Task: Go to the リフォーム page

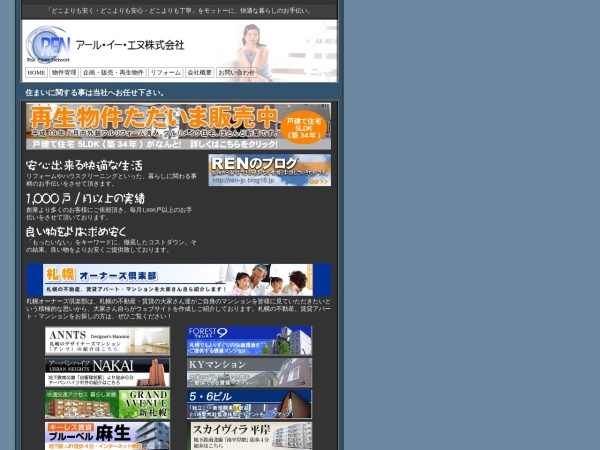Action: 166,72
